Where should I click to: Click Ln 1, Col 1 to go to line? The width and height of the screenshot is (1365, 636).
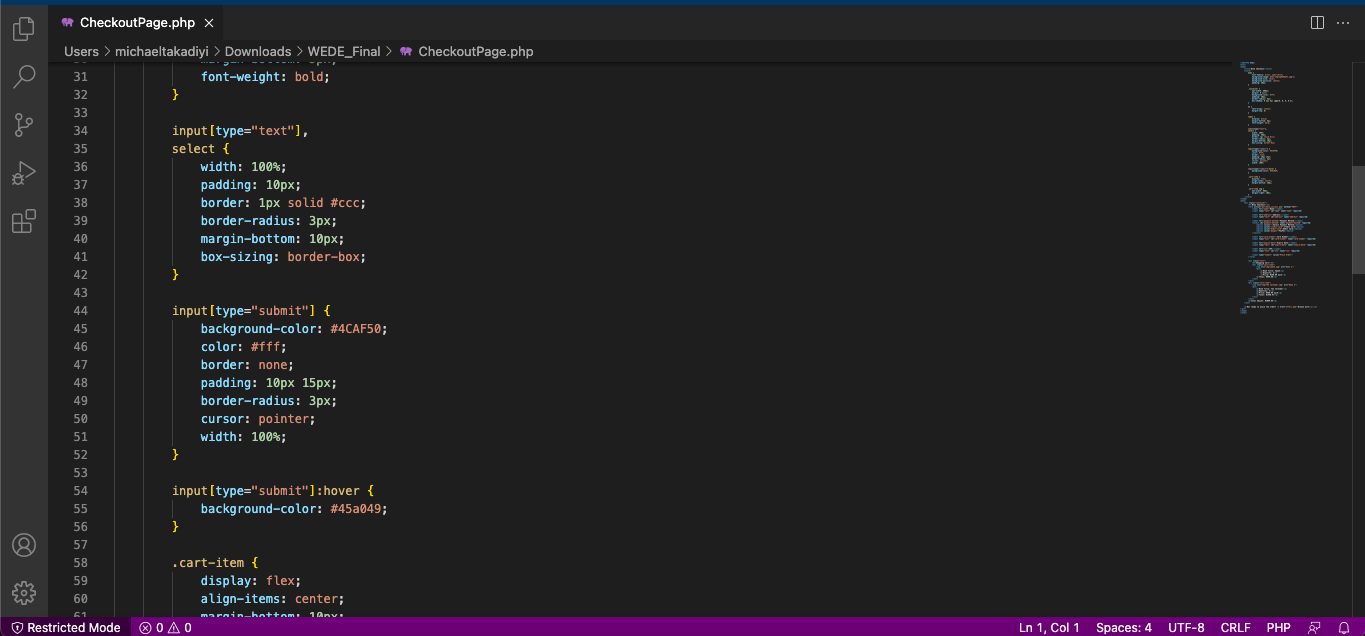coord(1049,627)
